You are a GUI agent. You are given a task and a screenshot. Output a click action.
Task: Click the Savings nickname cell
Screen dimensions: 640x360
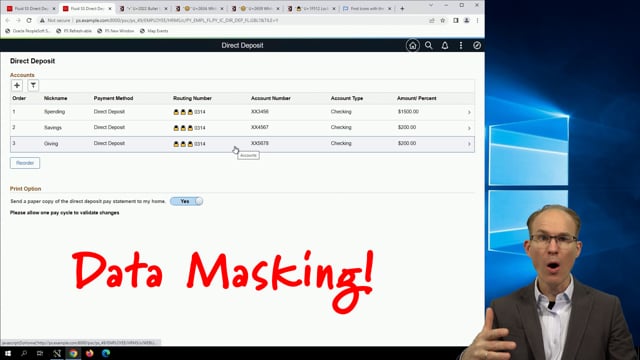(53, 128)
